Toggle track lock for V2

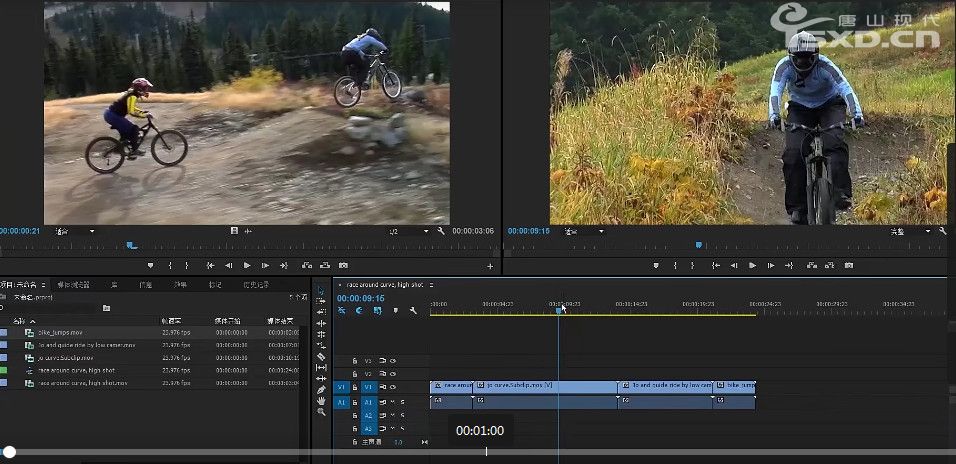(x=355, y=374)
